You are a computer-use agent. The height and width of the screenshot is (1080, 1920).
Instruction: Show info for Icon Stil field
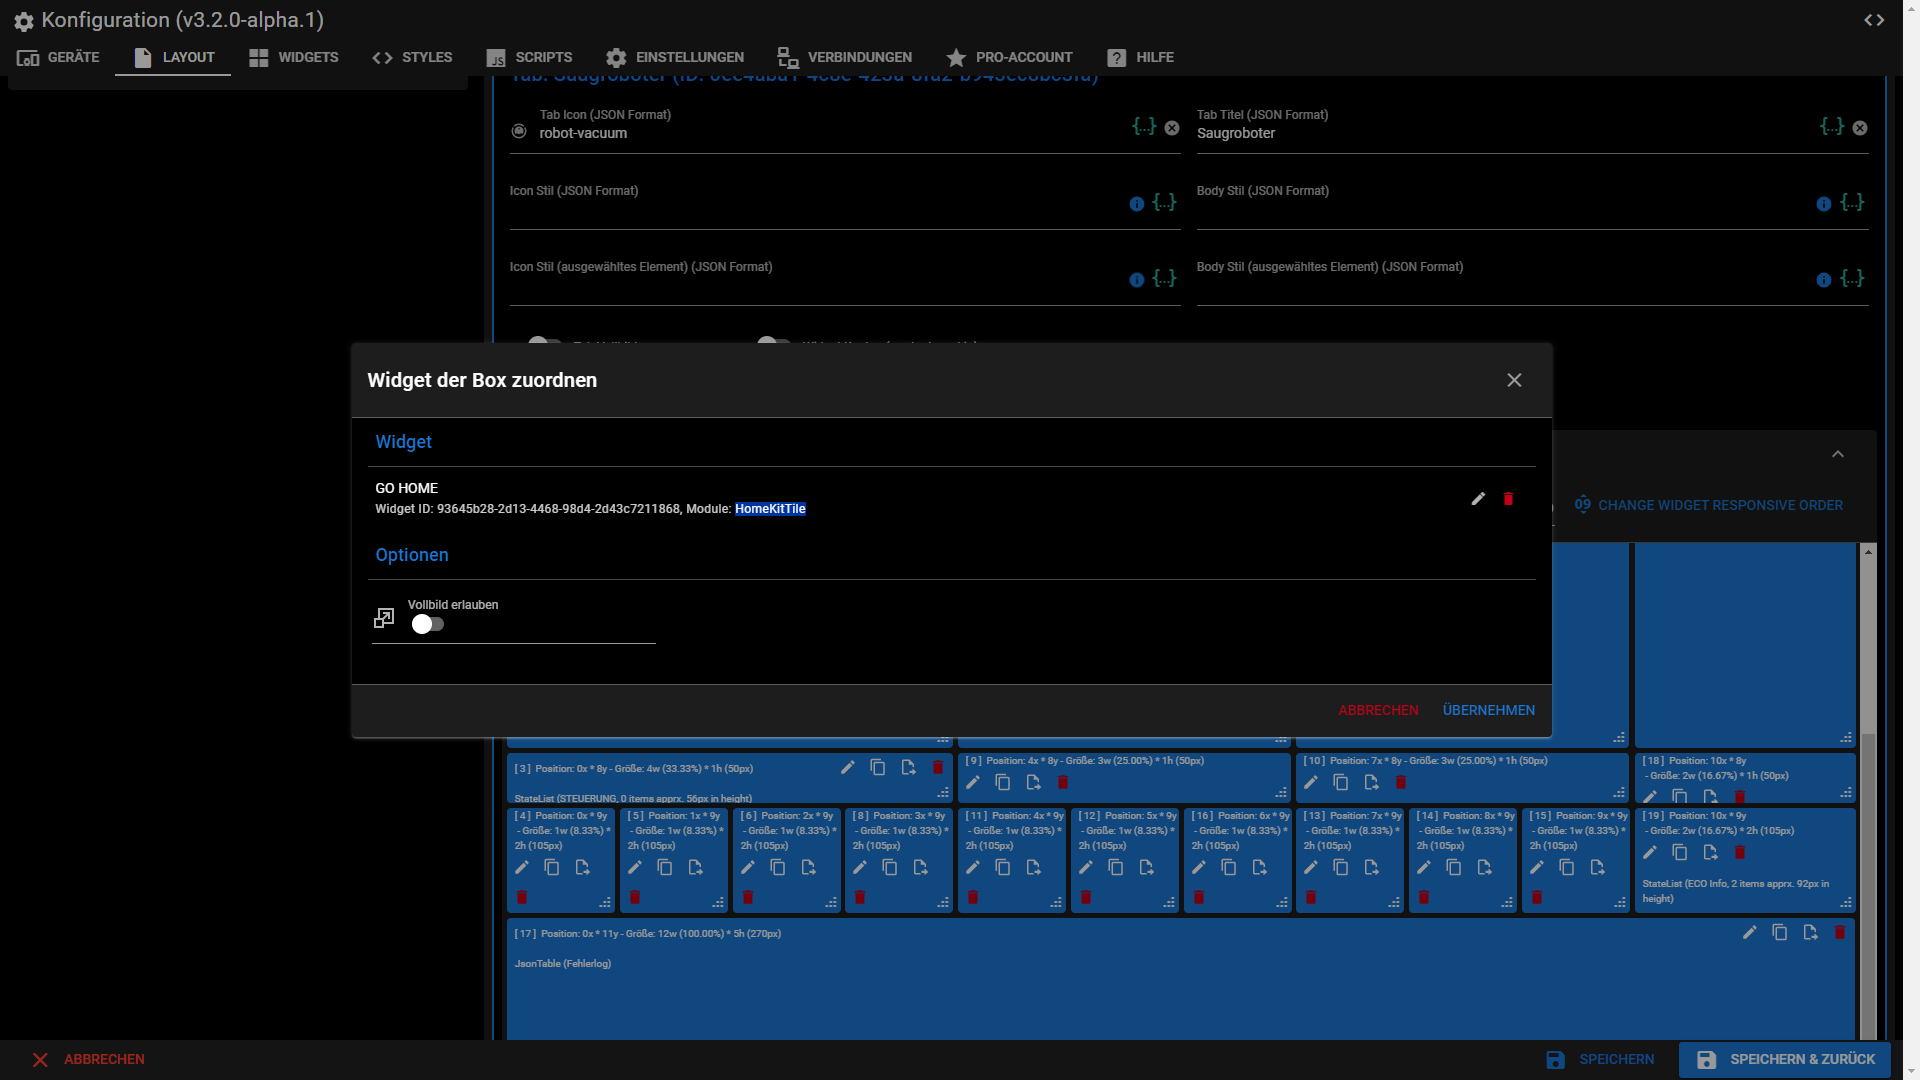(x=1137, y=204)
